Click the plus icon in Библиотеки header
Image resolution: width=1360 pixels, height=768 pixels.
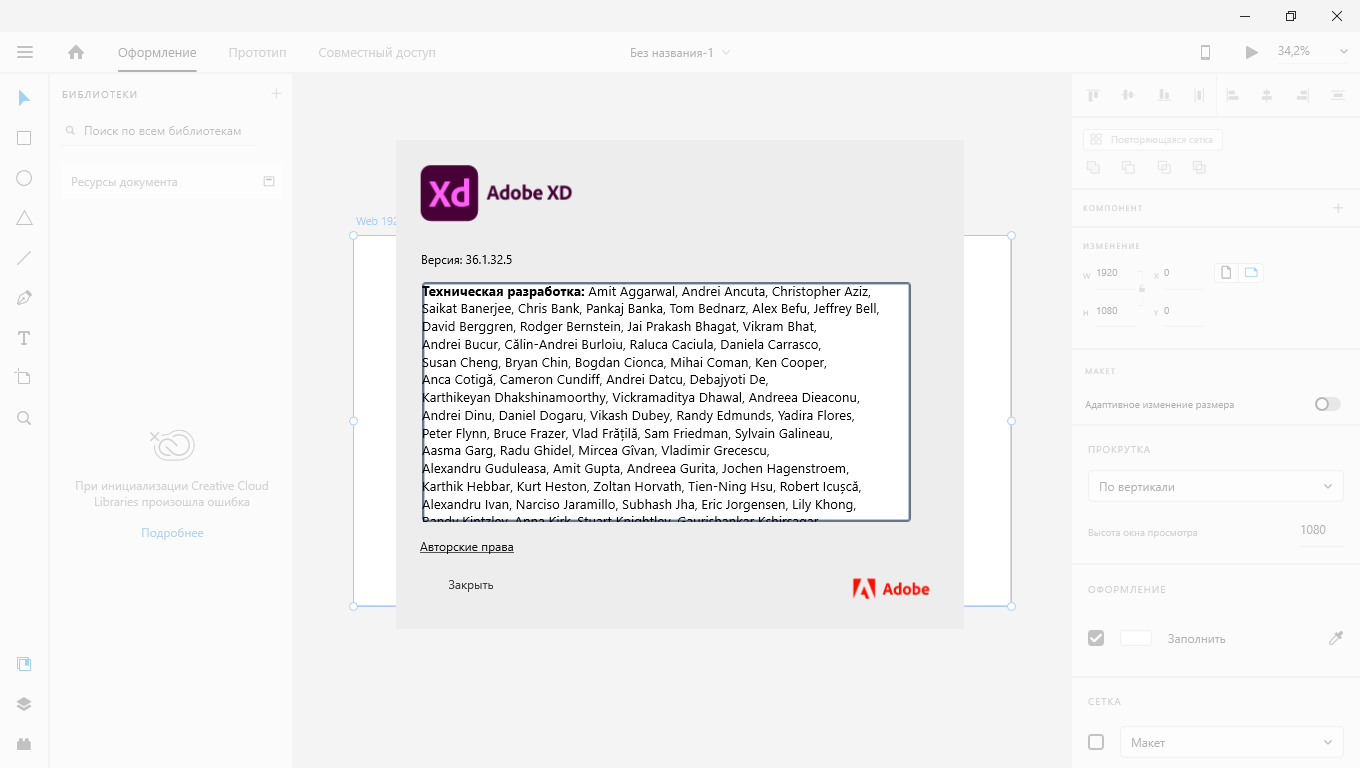tap(277, 94)
